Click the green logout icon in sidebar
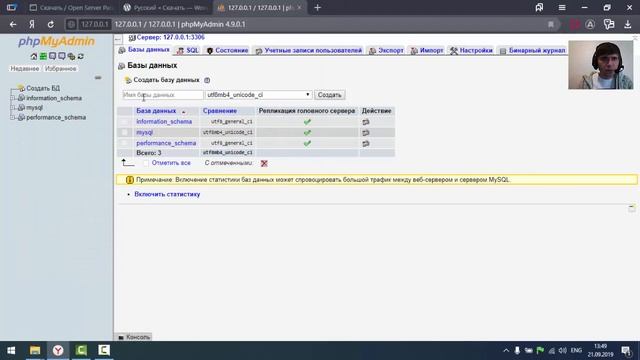The image size is (640, 360). (x=43, y=56)
